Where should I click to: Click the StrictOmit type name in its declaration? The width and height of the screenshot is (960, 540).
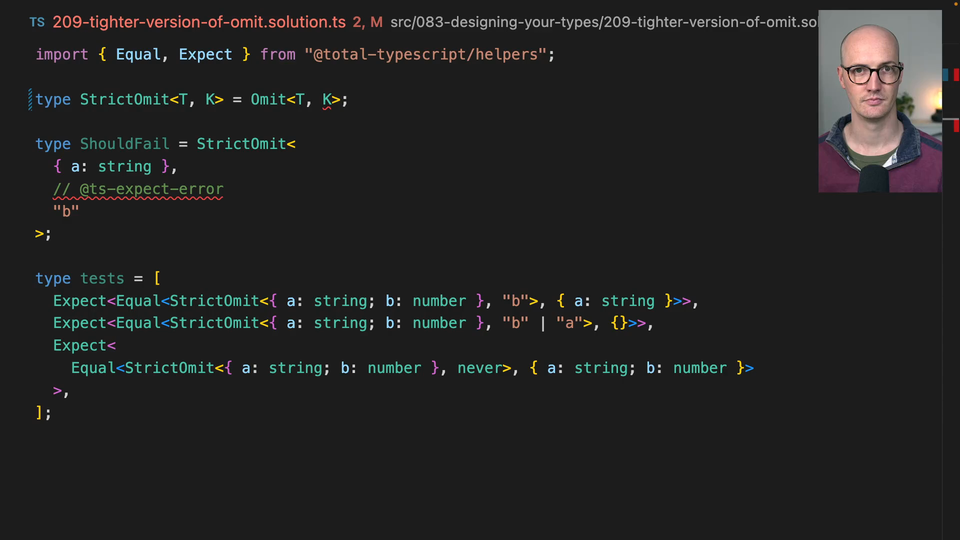124,99
